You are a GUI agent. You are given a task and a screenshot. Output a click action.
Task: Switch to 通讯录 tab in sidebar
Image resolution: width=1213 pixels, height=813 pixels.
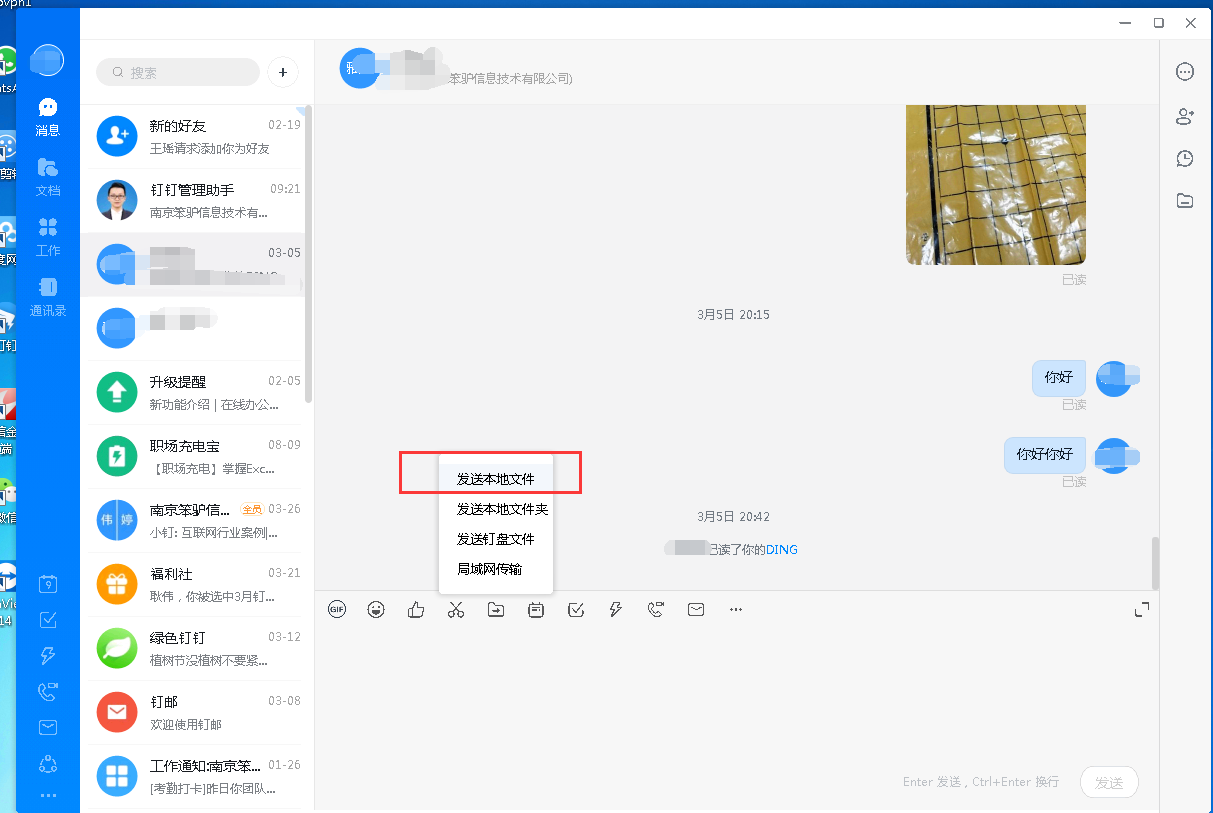coord(48,297)
